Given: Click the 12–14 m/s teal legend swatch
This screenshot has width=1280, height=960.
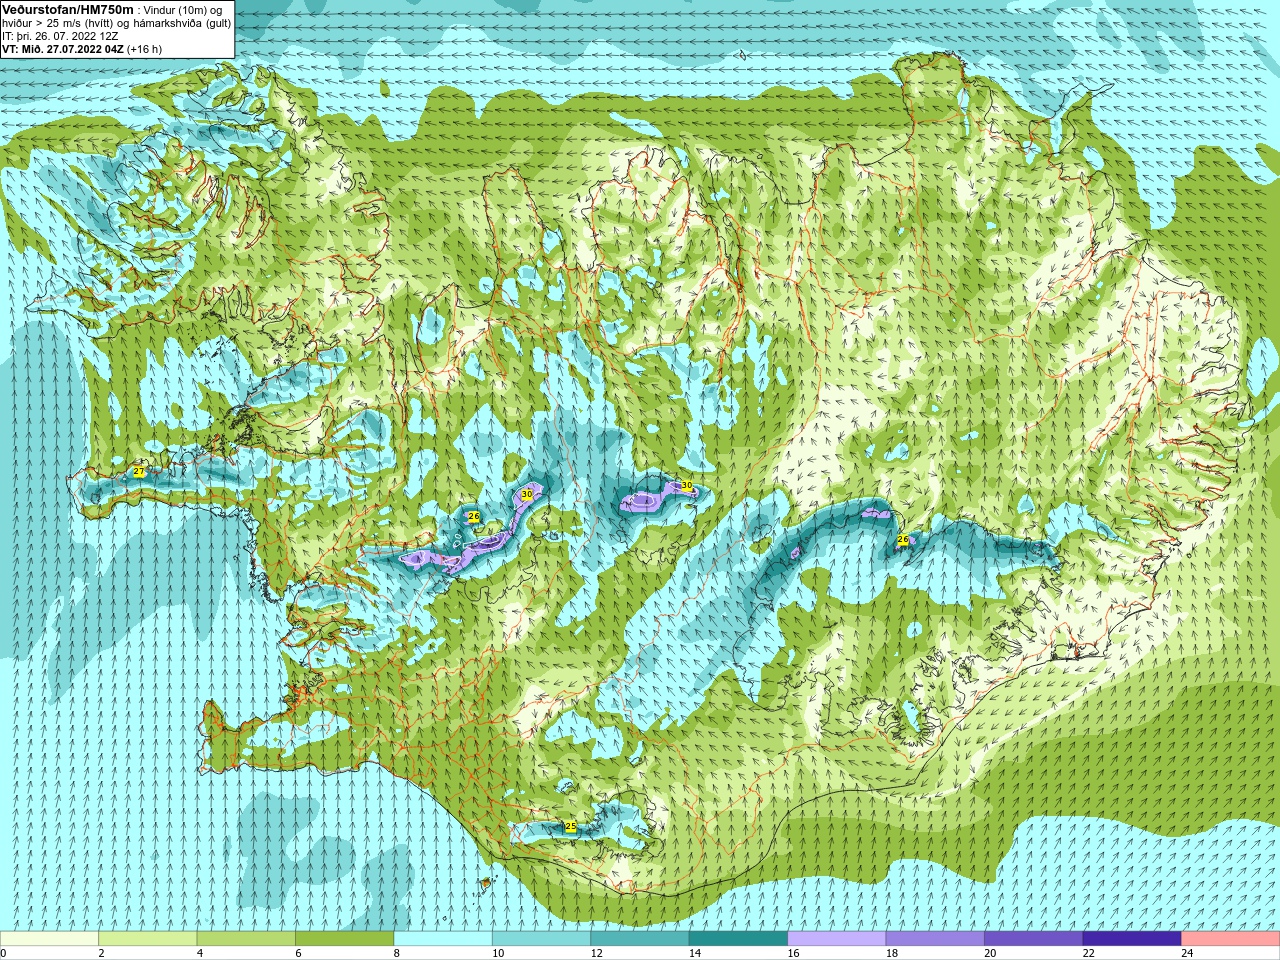Looking at the screenshot, I should tap(640, 939).
